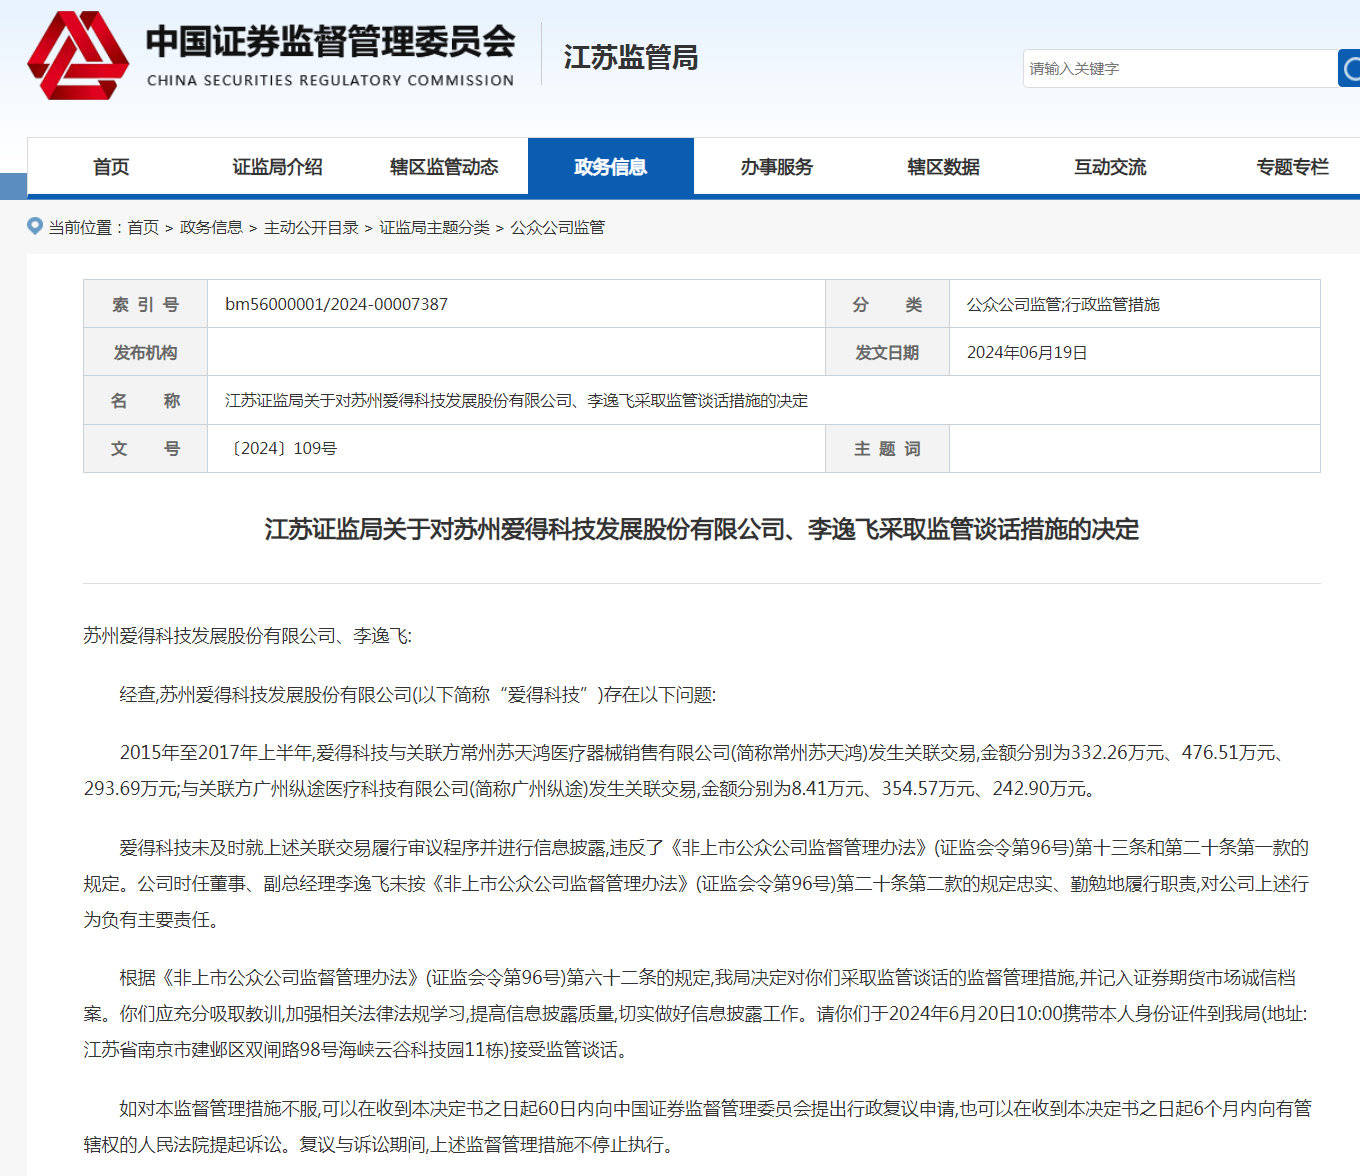Viewport: 1360px width, 1176px height.
Task: Click the salutation line 苏州爱得科技发展股份有限公司、李逸飞:
Action: point(247,636)
